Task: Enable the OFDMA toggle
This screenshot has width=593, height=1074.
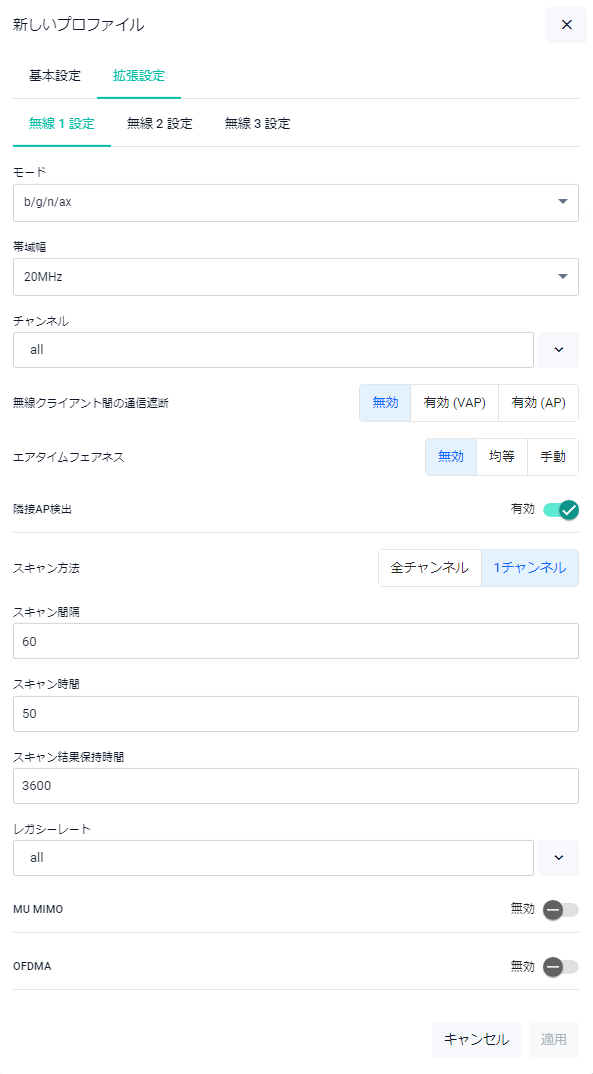Action: (x=561, y=966)
